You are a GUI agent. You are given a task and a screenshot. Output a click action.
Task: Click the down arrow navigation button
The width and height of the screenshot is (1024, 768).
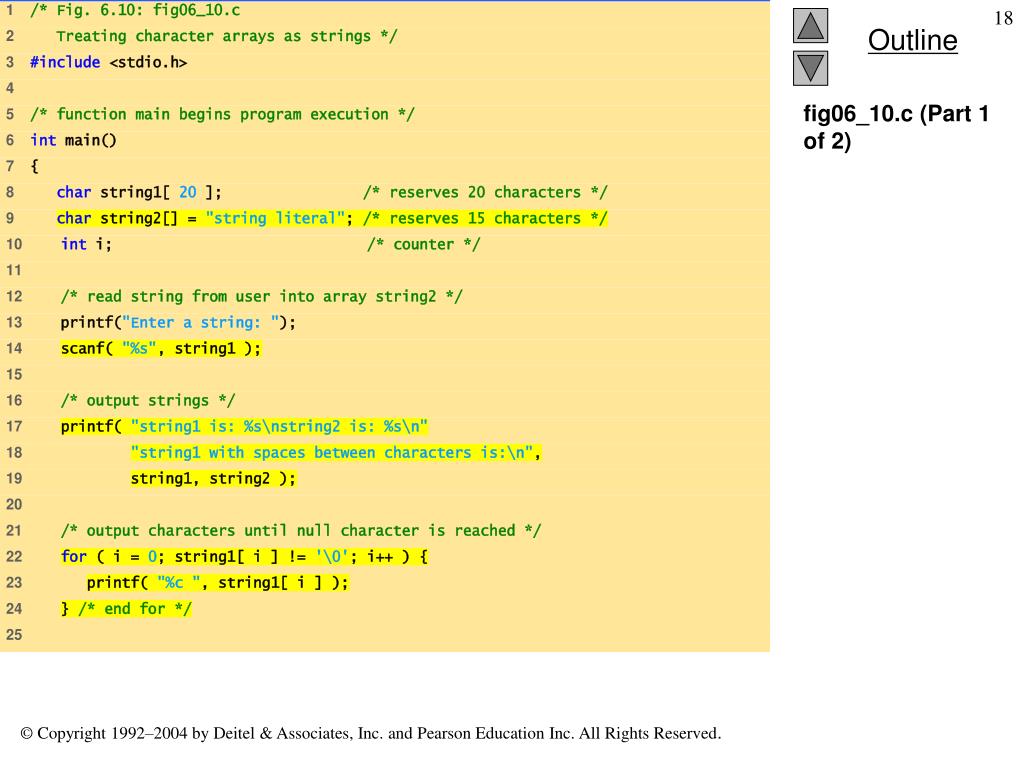[810, 68]
